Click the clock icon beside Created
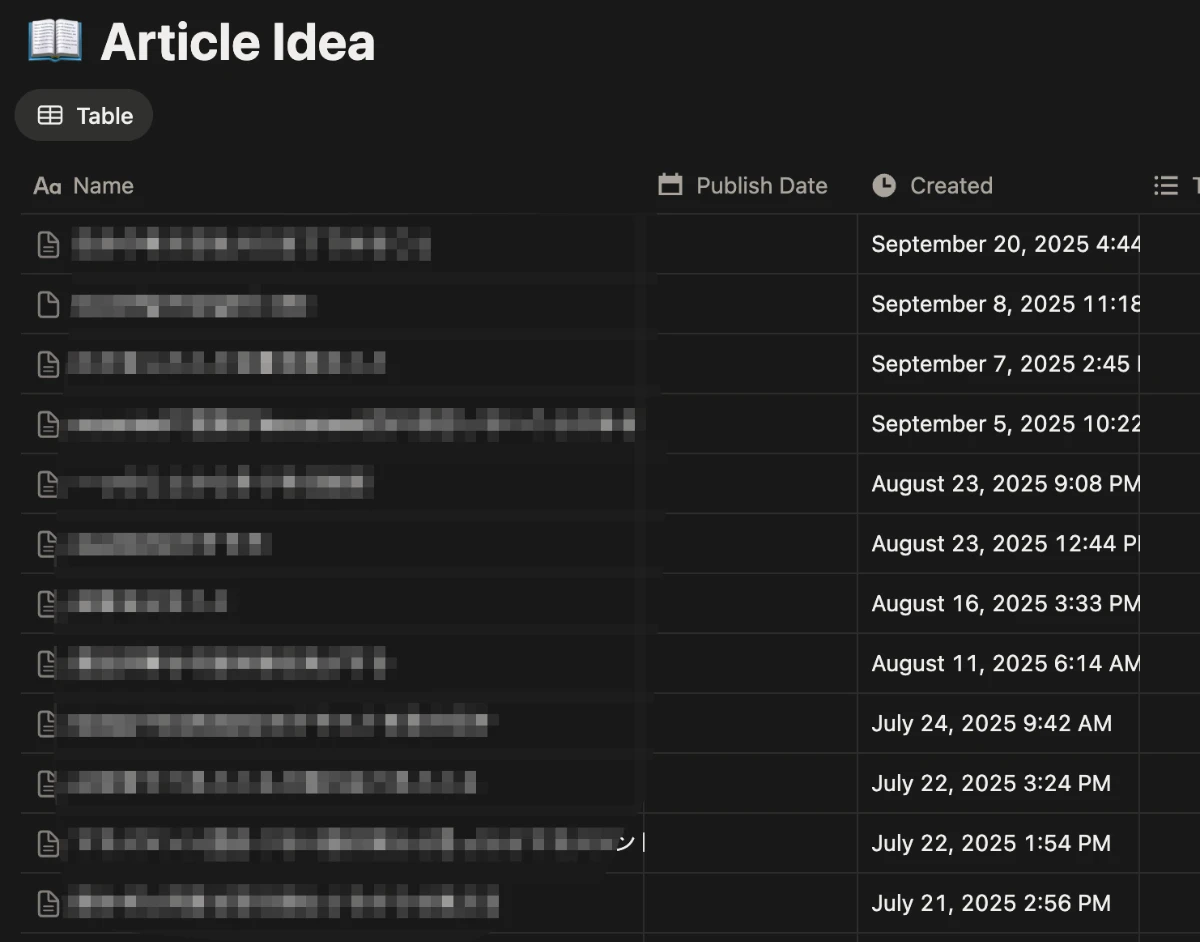The image size is (1200, 942). coord(884,186)
